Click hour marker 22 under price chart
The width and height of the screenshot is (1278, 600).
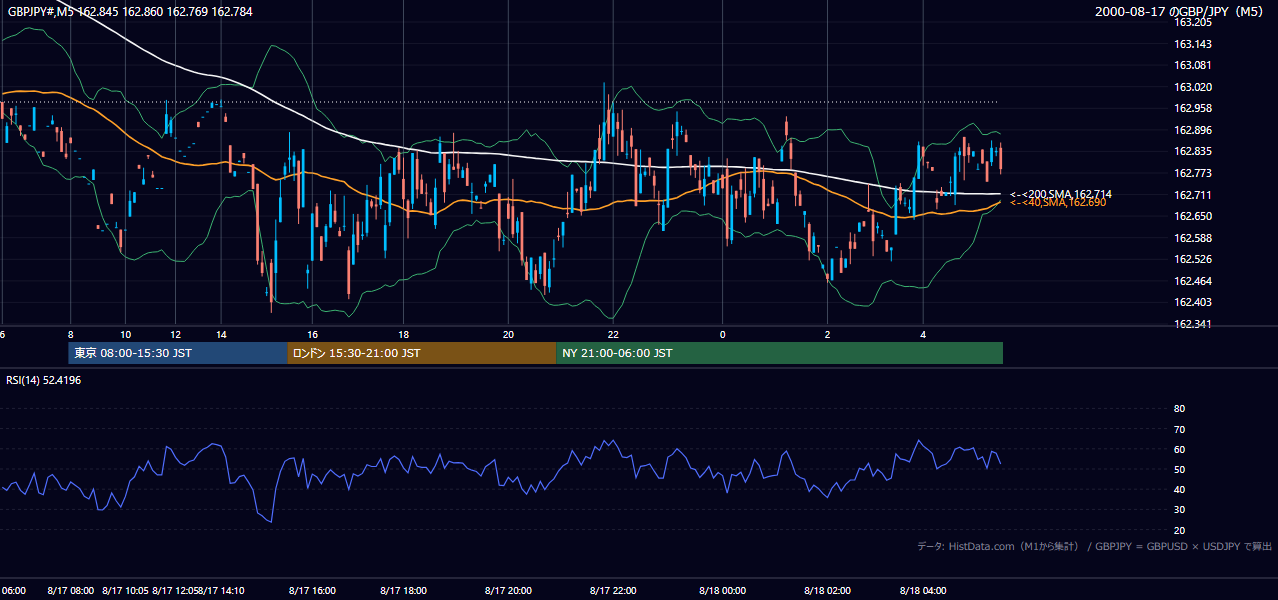tap(613, 334)
